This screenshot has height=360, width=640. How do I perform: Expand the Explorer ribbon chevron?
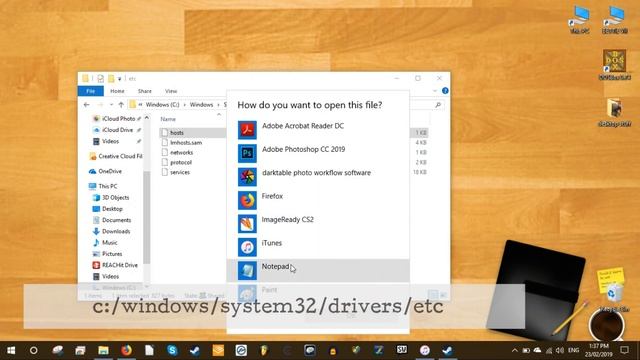point(435,91)
